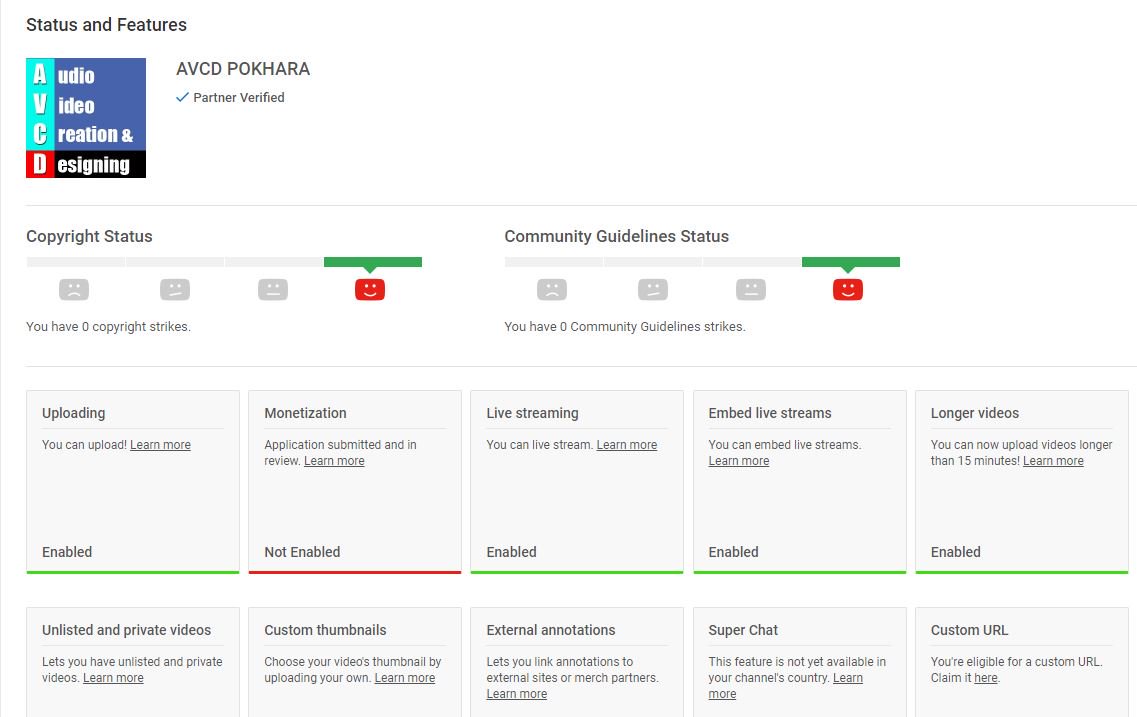Click the AVCD channel logo thumbnail
Screen dimensions: 1137x717
pos(86,117)
